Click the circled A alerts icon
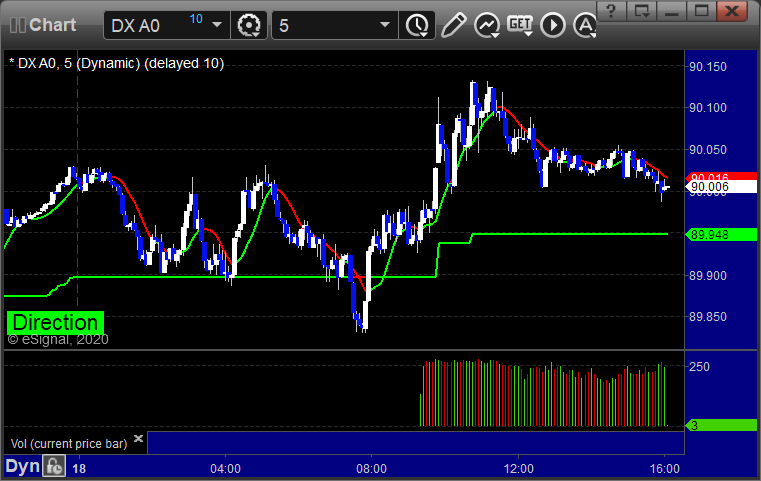Screen dimensions: 761x481 (x=585, y=25)
